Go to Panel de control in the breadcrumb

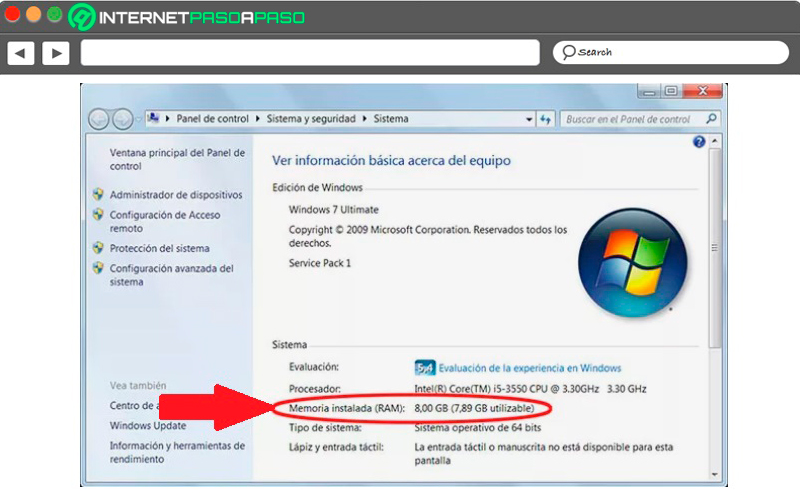point(212,119)
